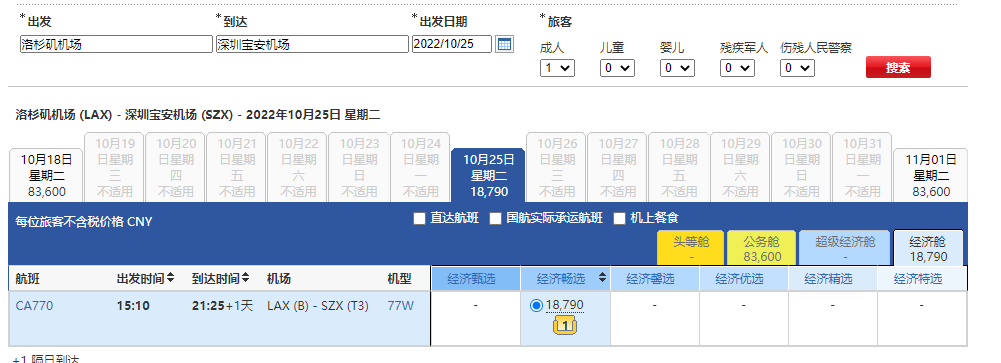The image size is (1001, 363).
Task: Click the 77W aircraft type link
Action: 400,306
